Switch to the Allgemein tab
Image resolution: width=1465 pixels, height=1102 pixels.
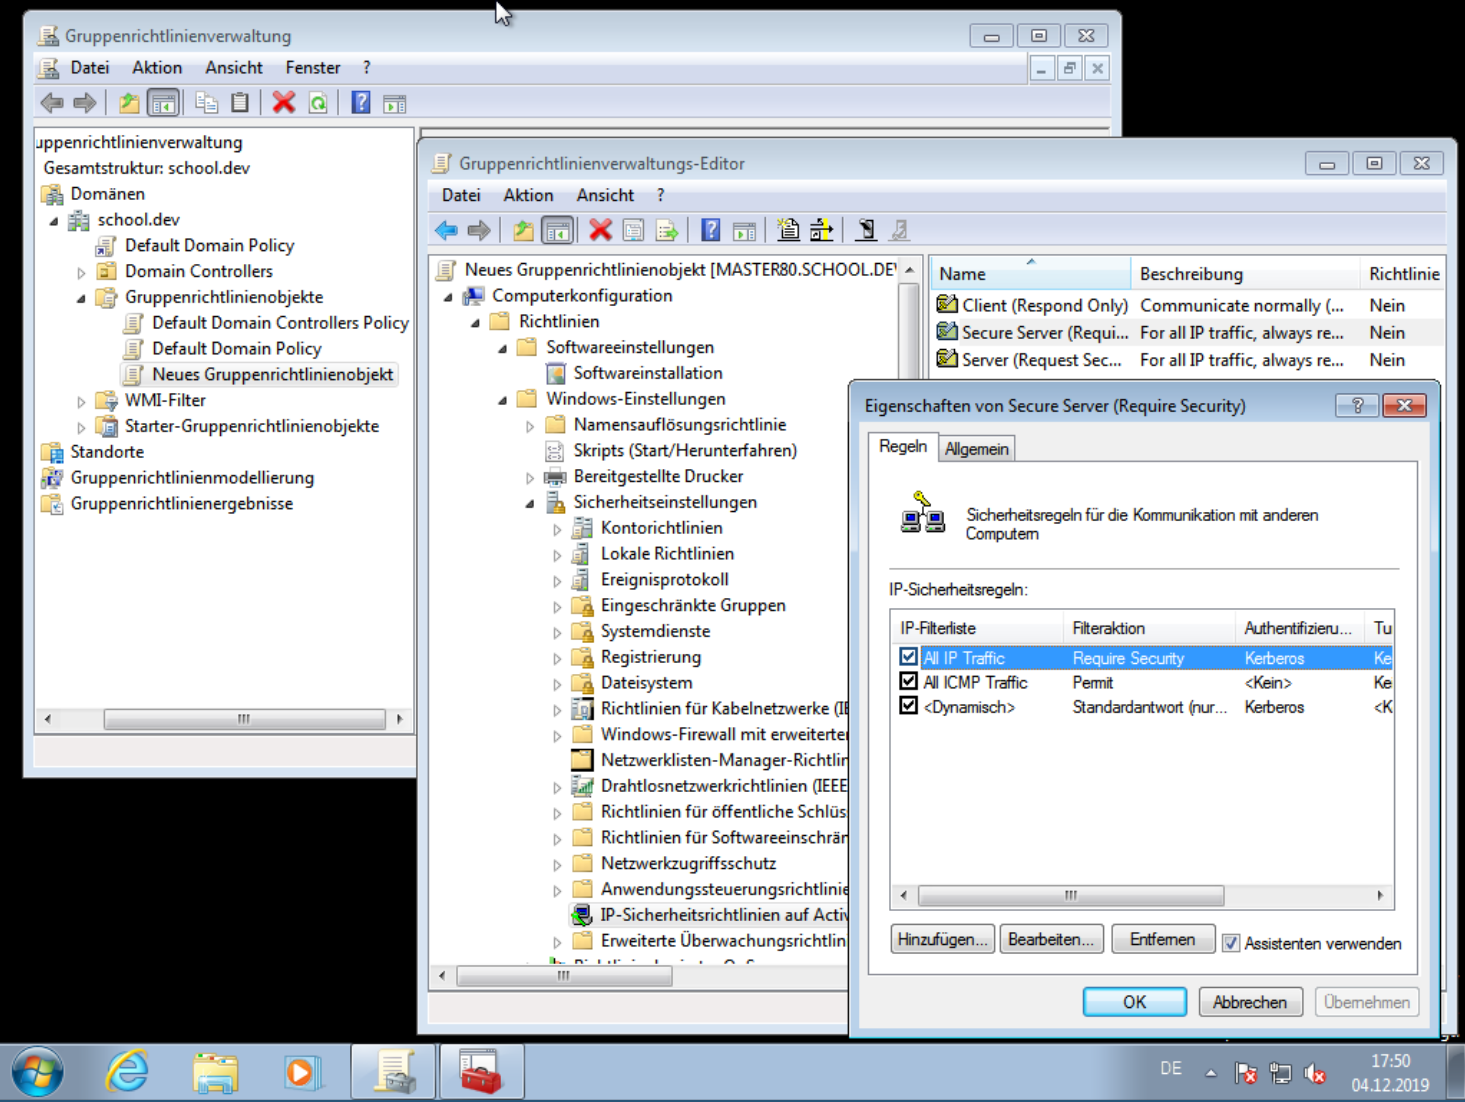[x=976, y=449]
